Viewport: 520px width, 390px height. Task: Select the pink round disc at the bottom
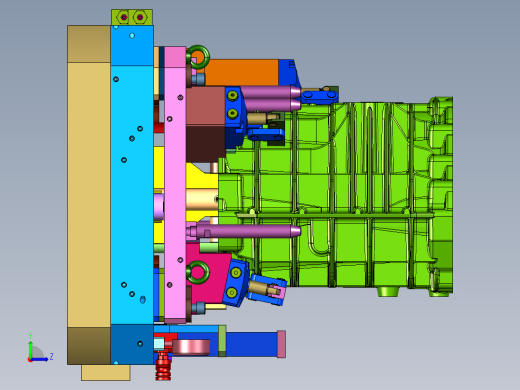(191, 347)
